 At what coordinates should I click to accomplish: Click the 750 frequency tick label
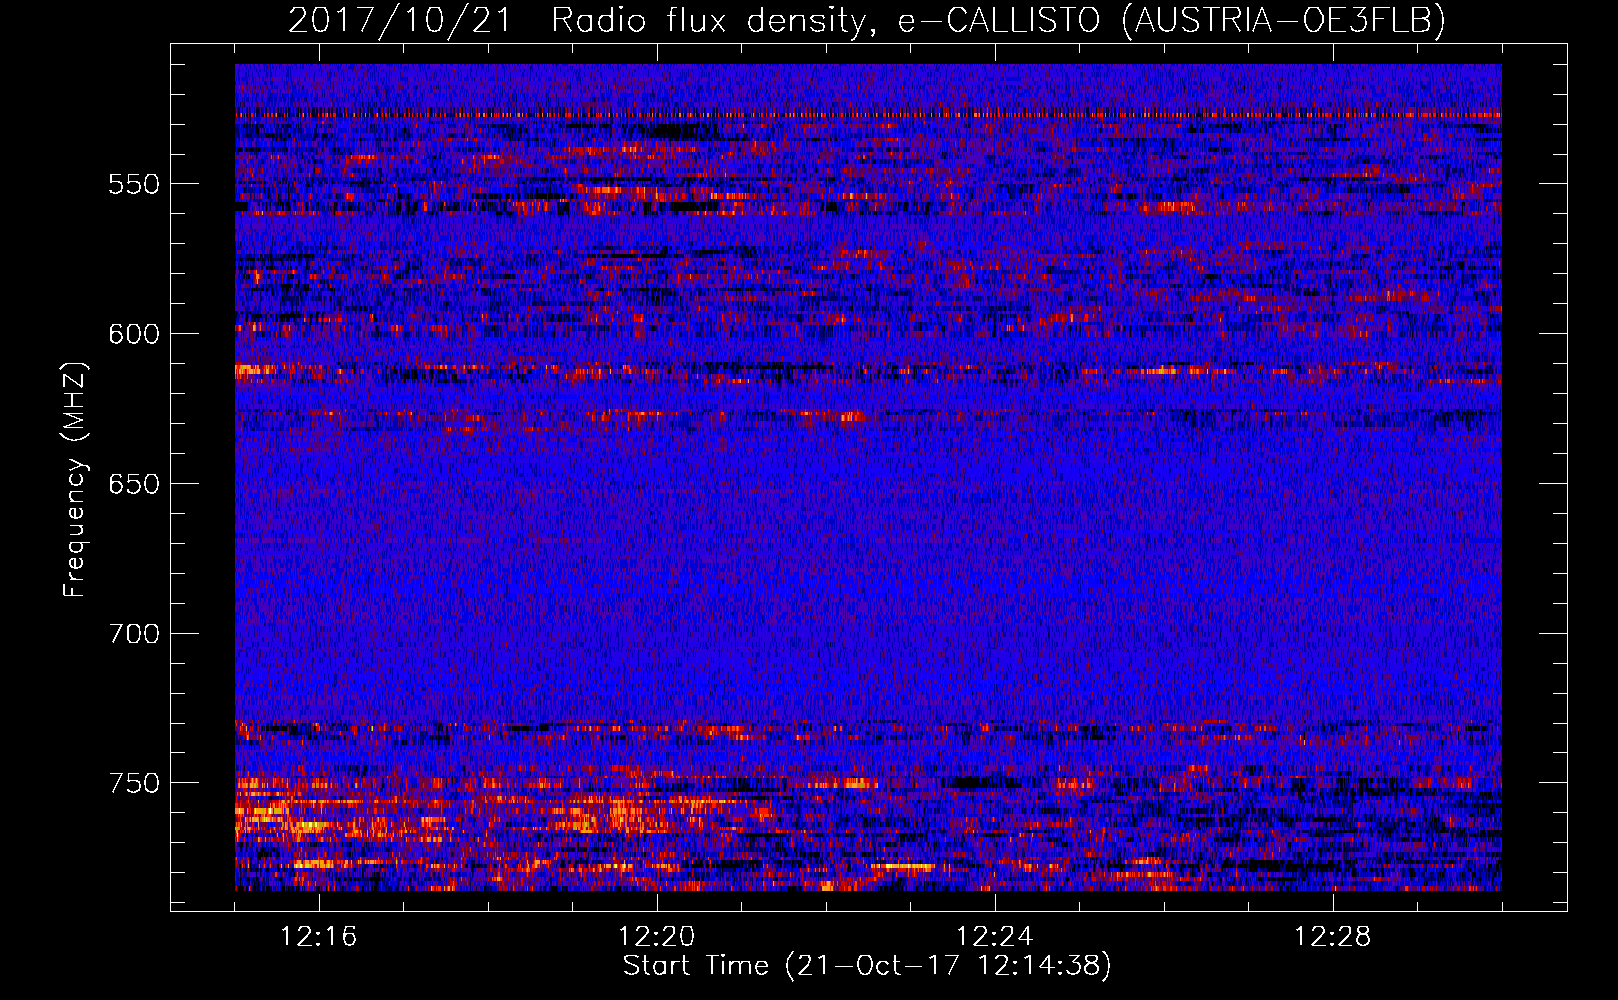[x=134, y=783]
